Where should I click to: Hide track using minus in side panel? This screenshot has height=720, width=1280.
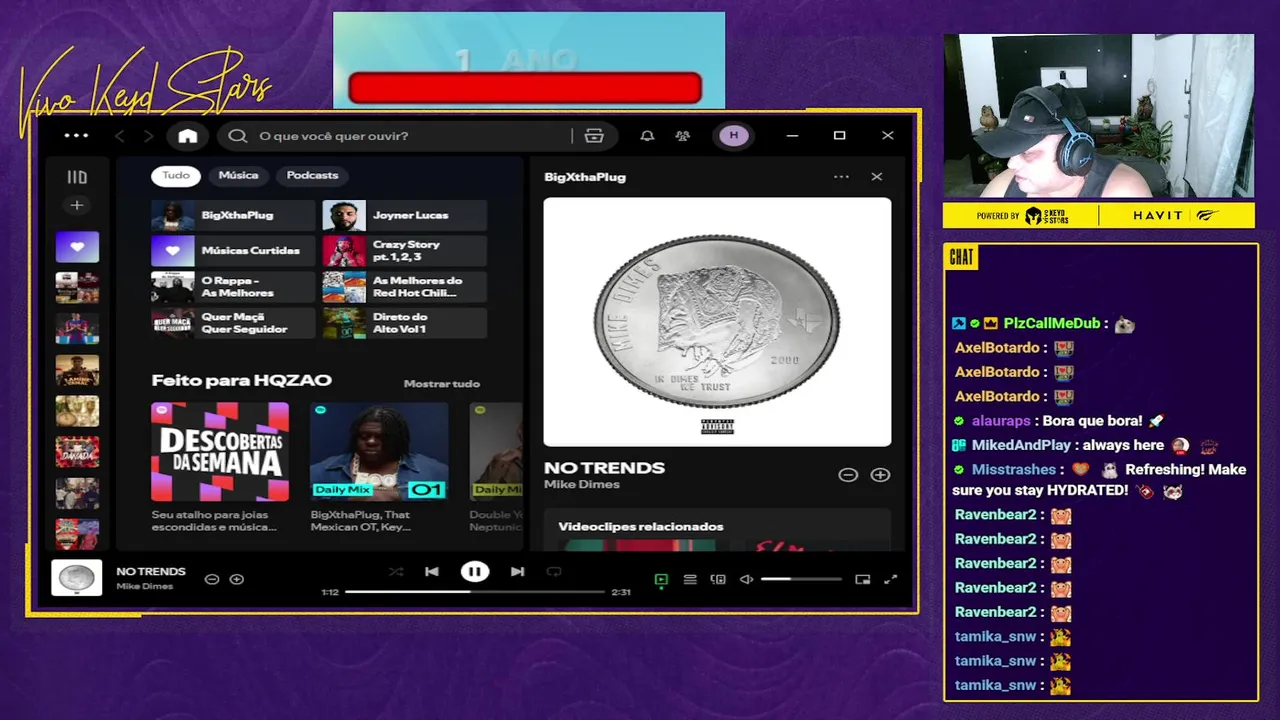pos(848,475)
